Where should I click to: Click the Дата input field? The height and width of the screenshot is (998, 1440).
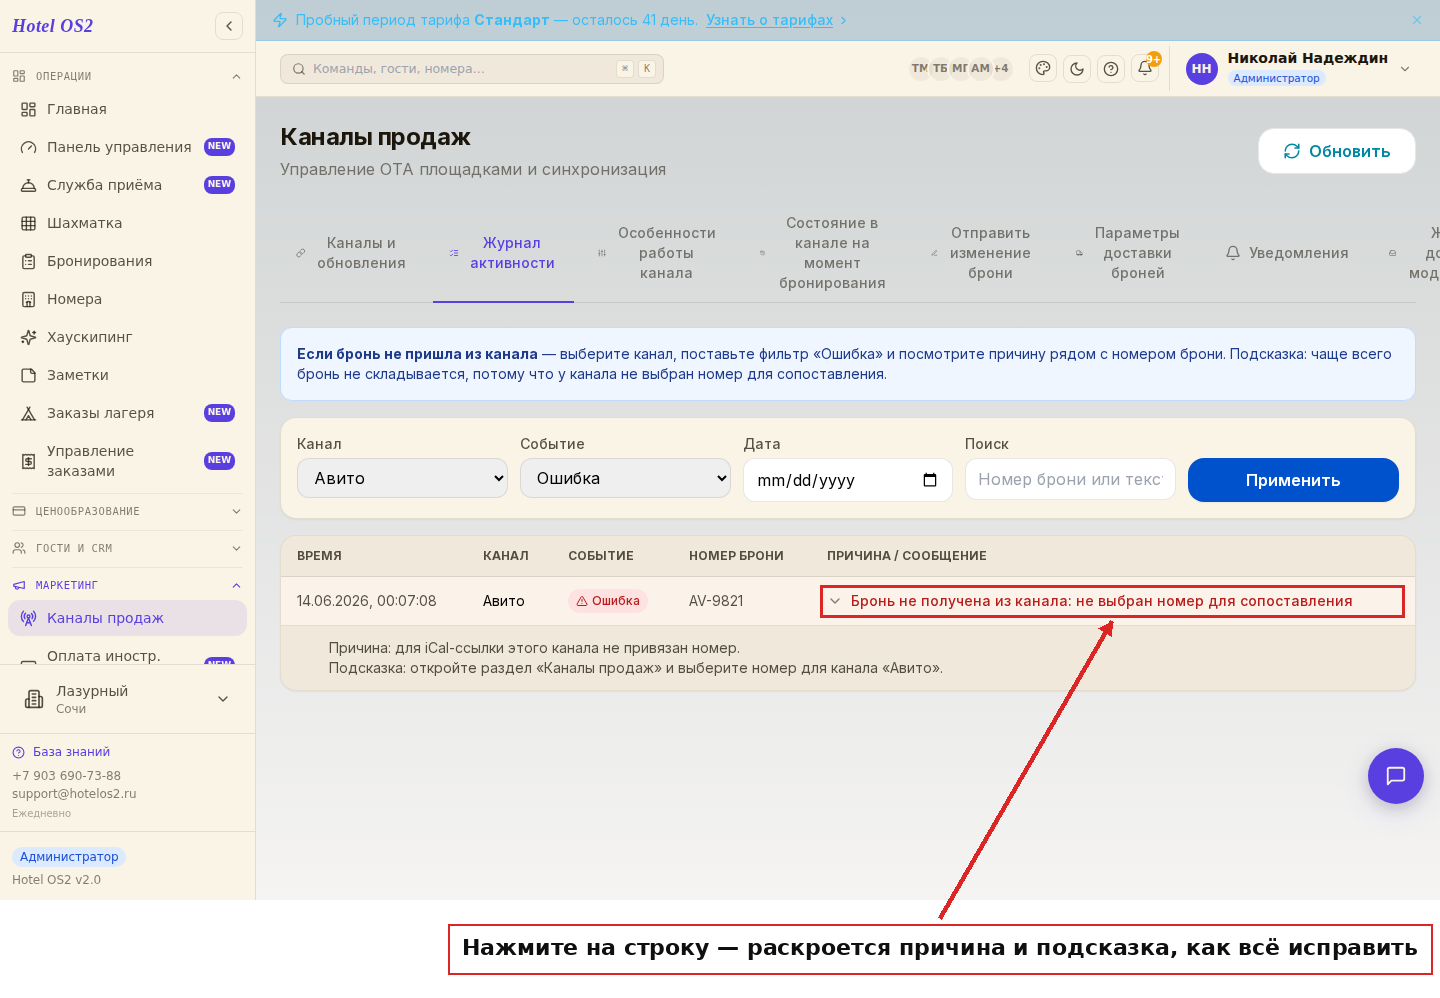click(847, 480)
